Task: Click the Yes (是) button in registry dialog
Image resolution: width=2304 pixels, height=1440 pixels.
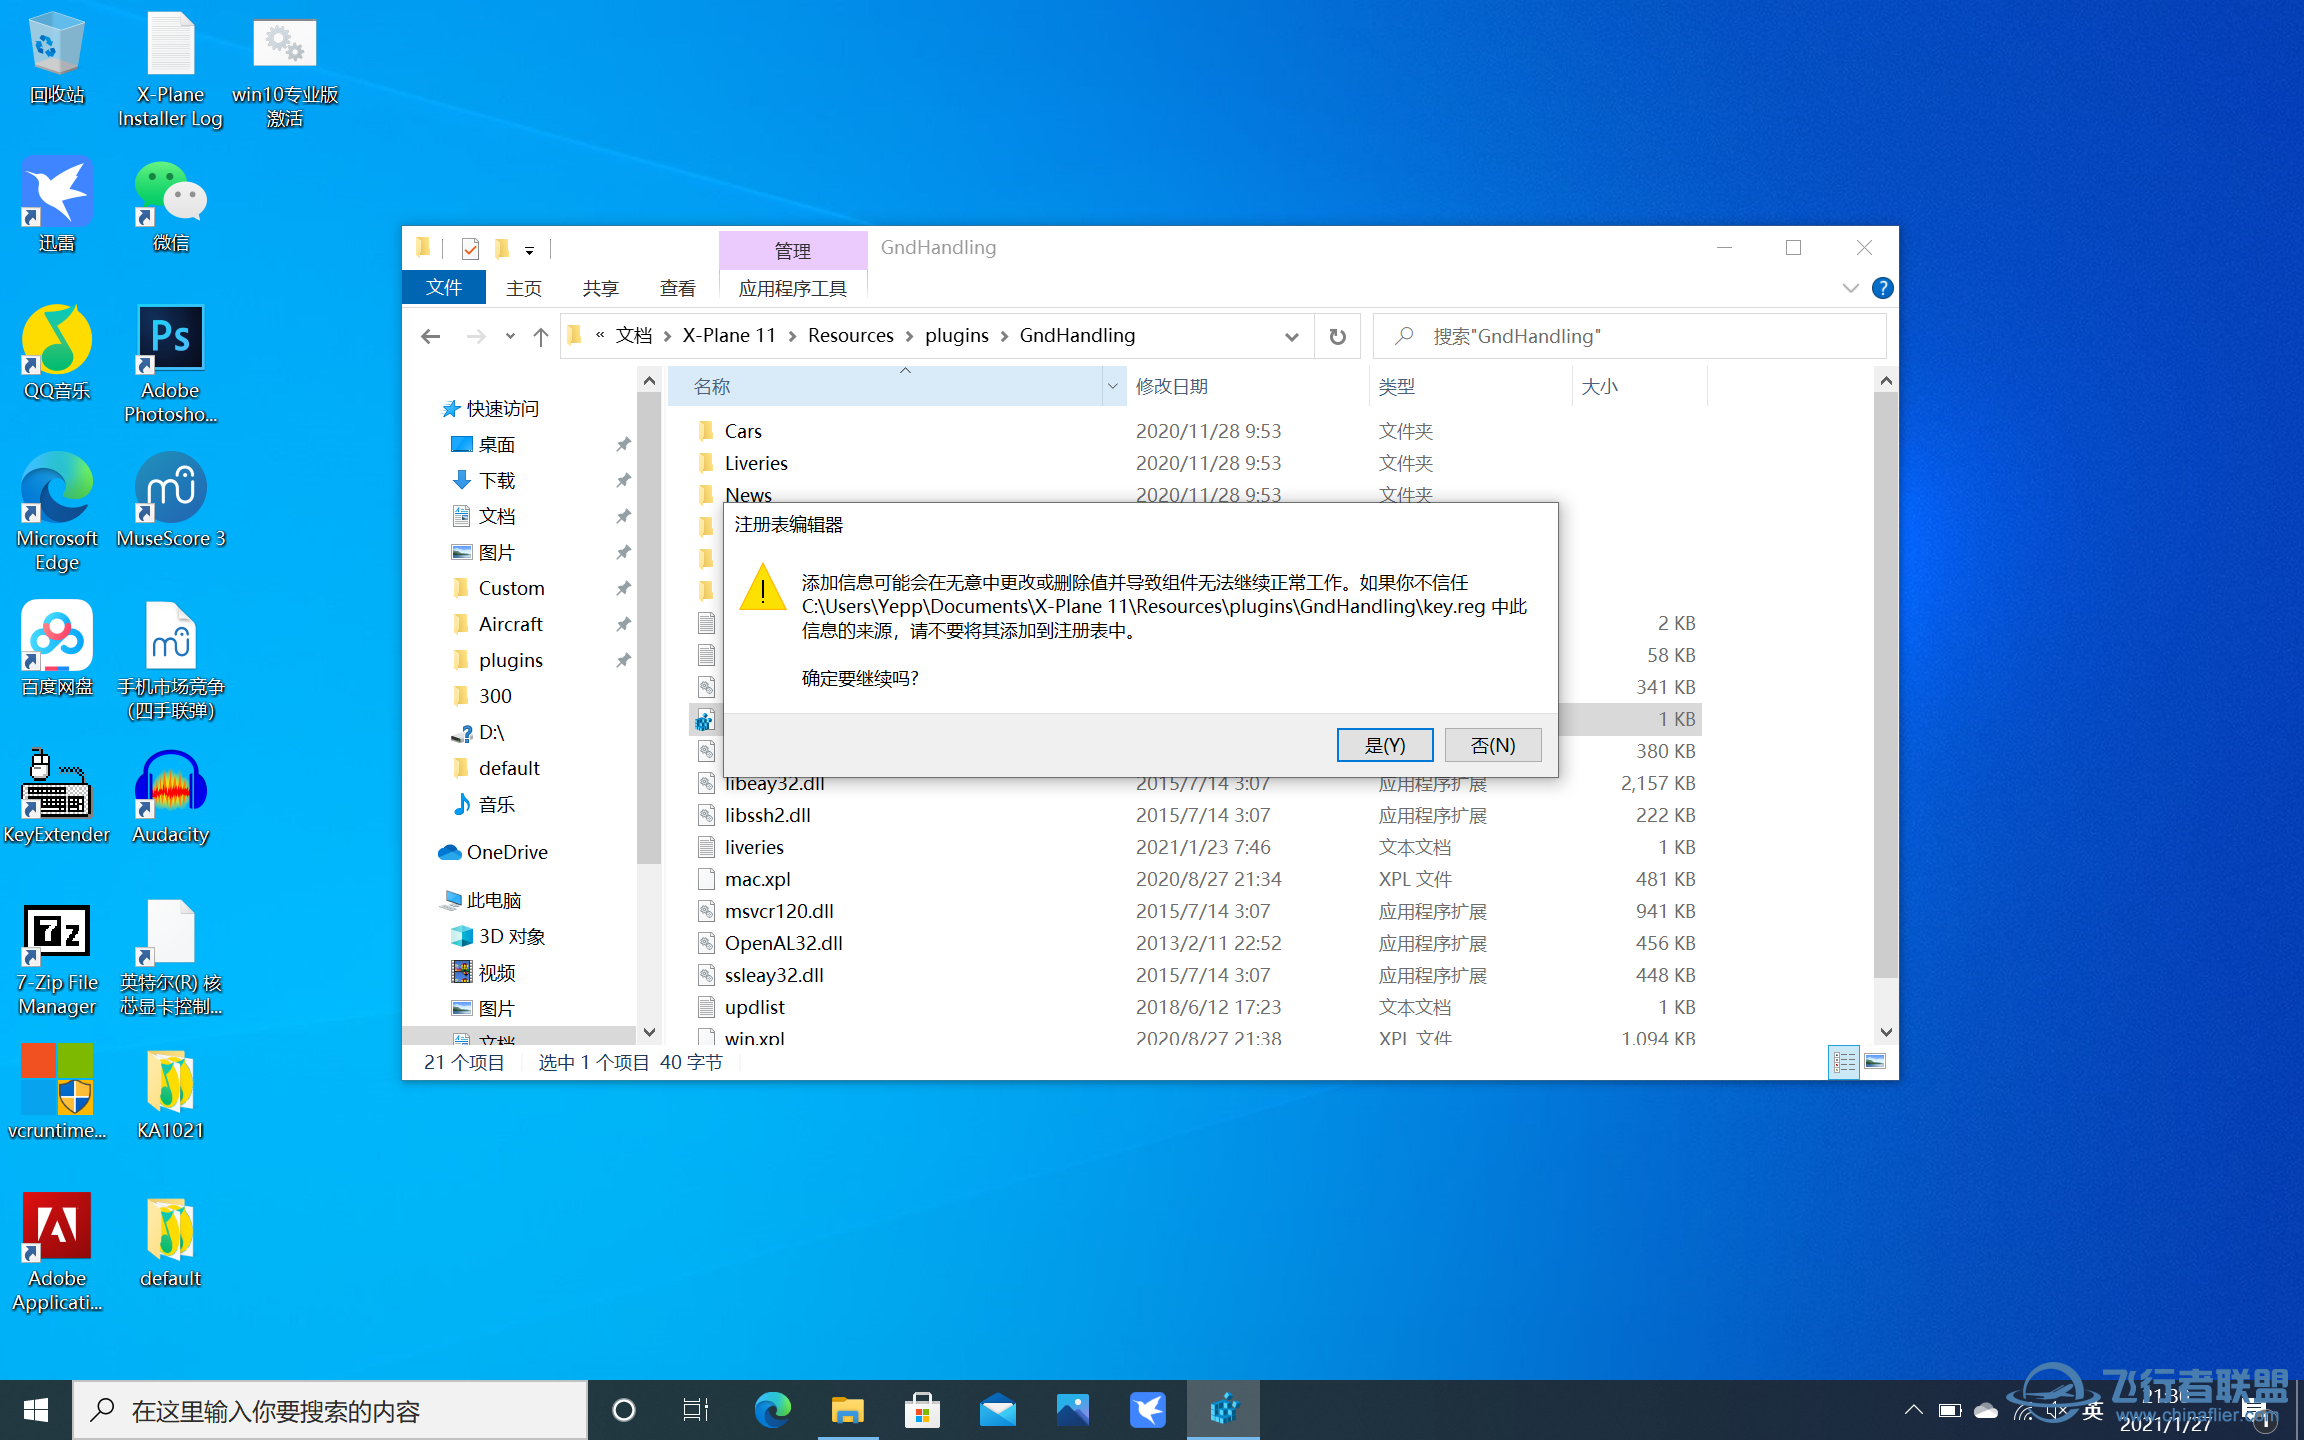Action: click(x=1384, y=745)
